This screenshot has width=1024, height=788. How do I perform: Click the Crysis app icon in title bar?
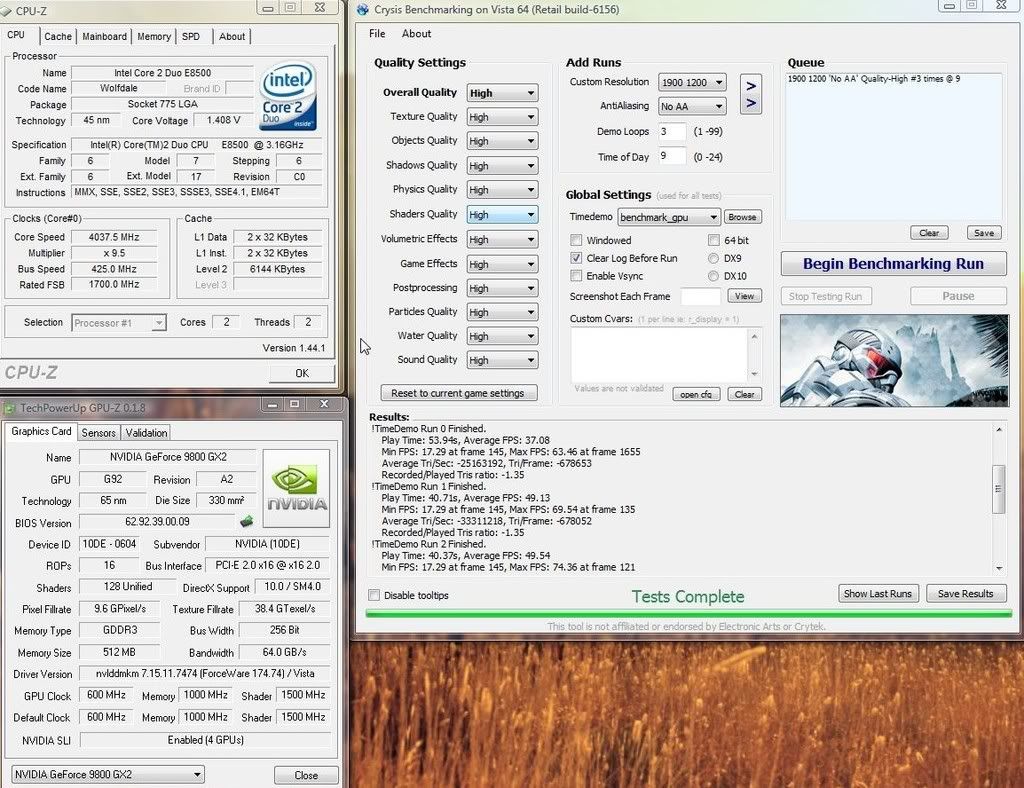click(362, 9)
